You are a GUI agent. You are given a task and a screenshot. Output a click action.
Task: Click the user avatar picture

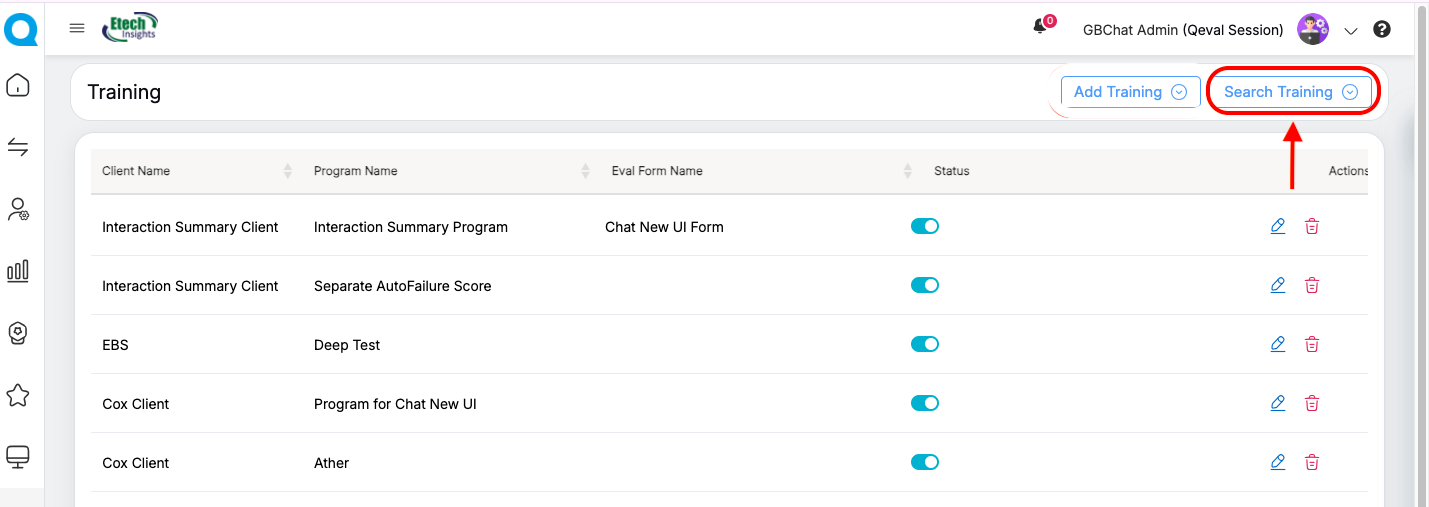pyautogui.click(x=1313, y=29)
